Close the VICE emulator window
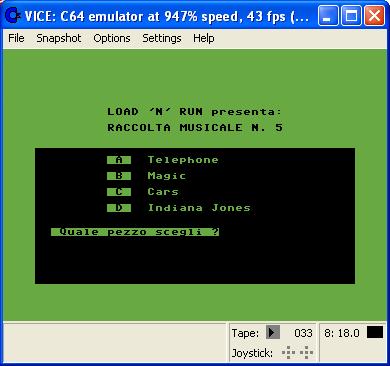Image resolution: width=390 pixels, height=366 pixels. coord(374,15)
